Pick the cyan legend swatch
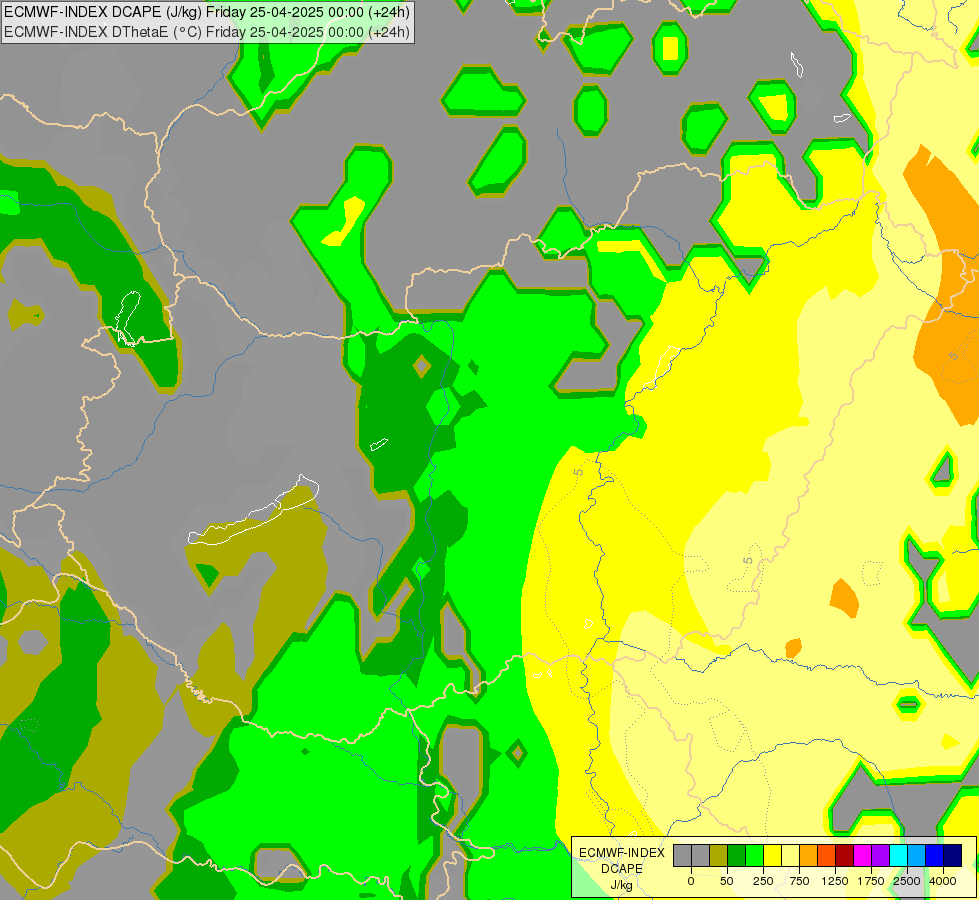 pyautogui.click(x=898, y=855)
